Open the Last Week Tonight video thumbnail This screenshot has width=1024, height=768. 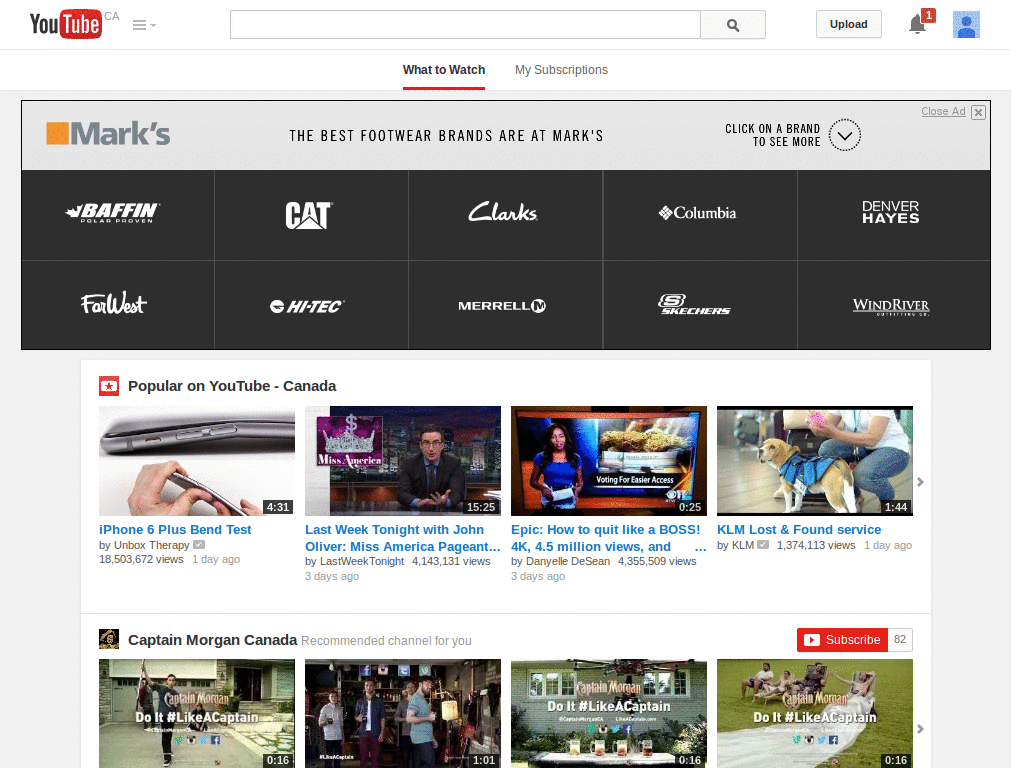tap(403, 461)
